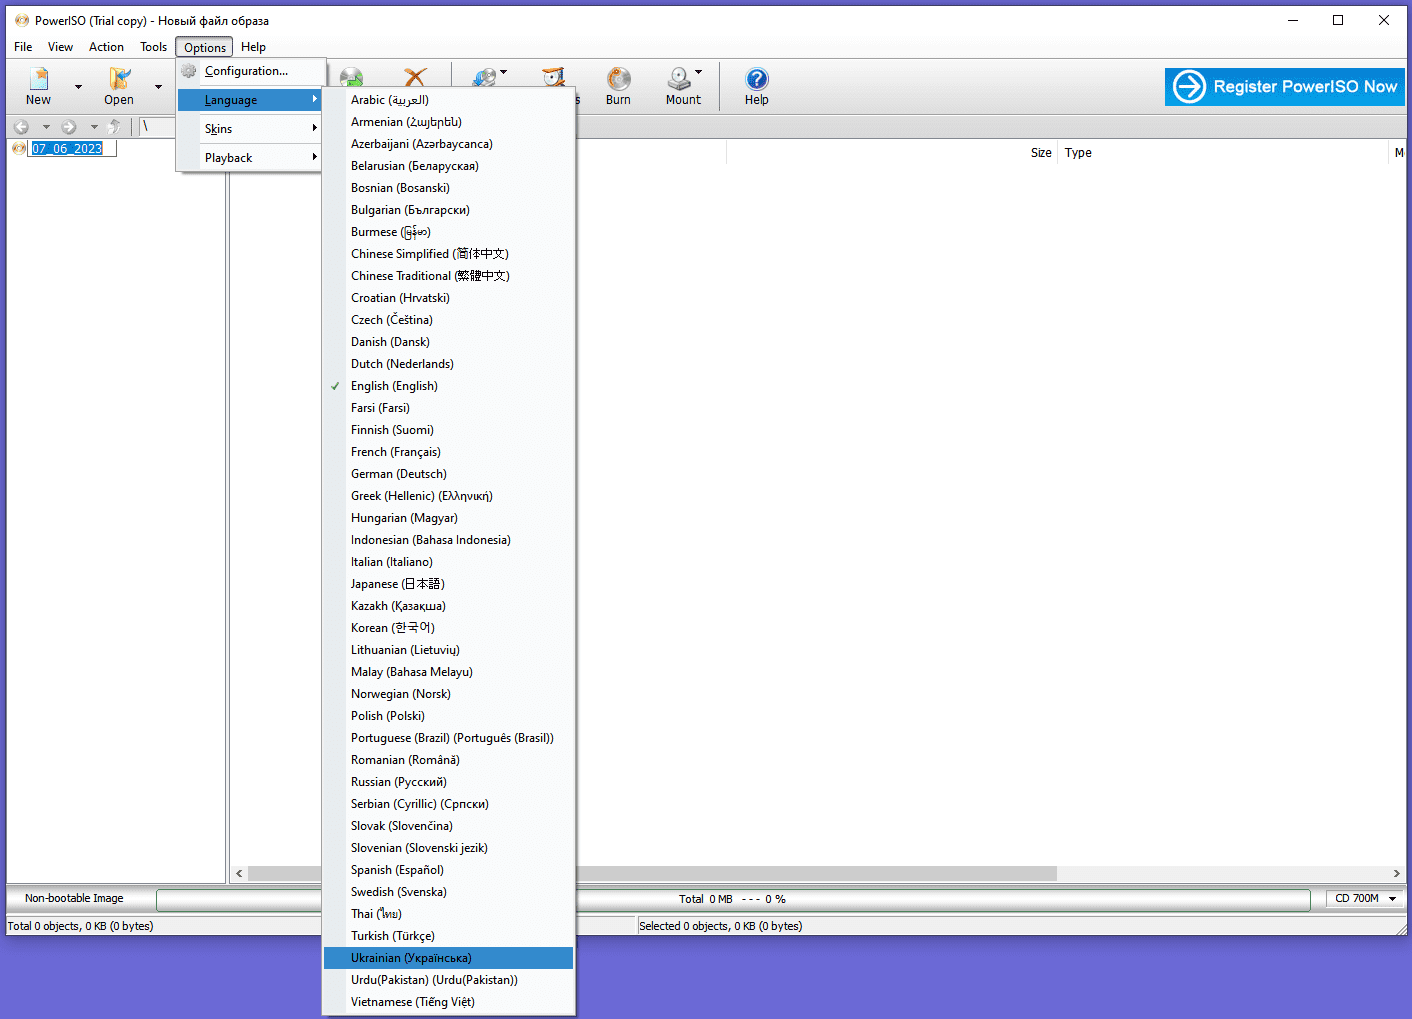Switch language to Russian (Русский)
Screen dimensions: 1412x1019
point(449,782)
